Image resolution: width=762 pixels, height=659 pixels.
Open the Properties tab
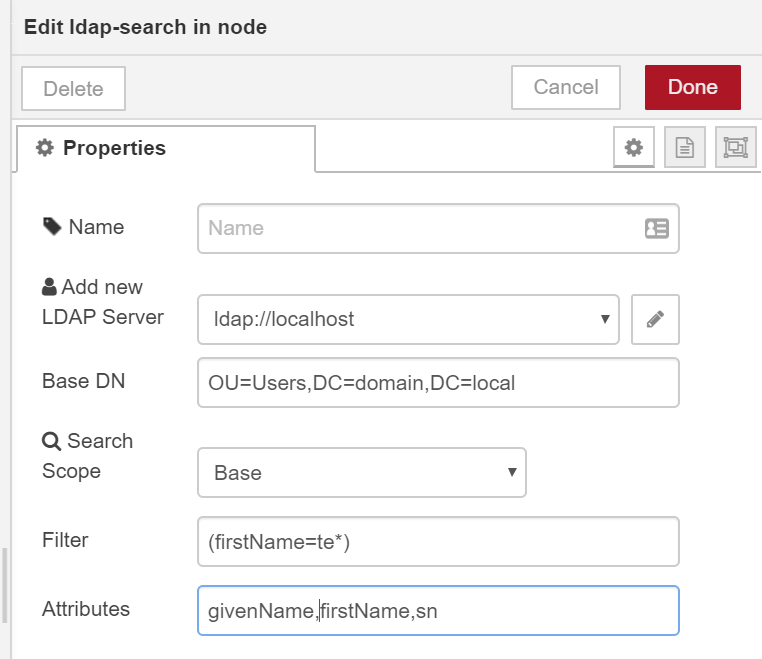166,148
